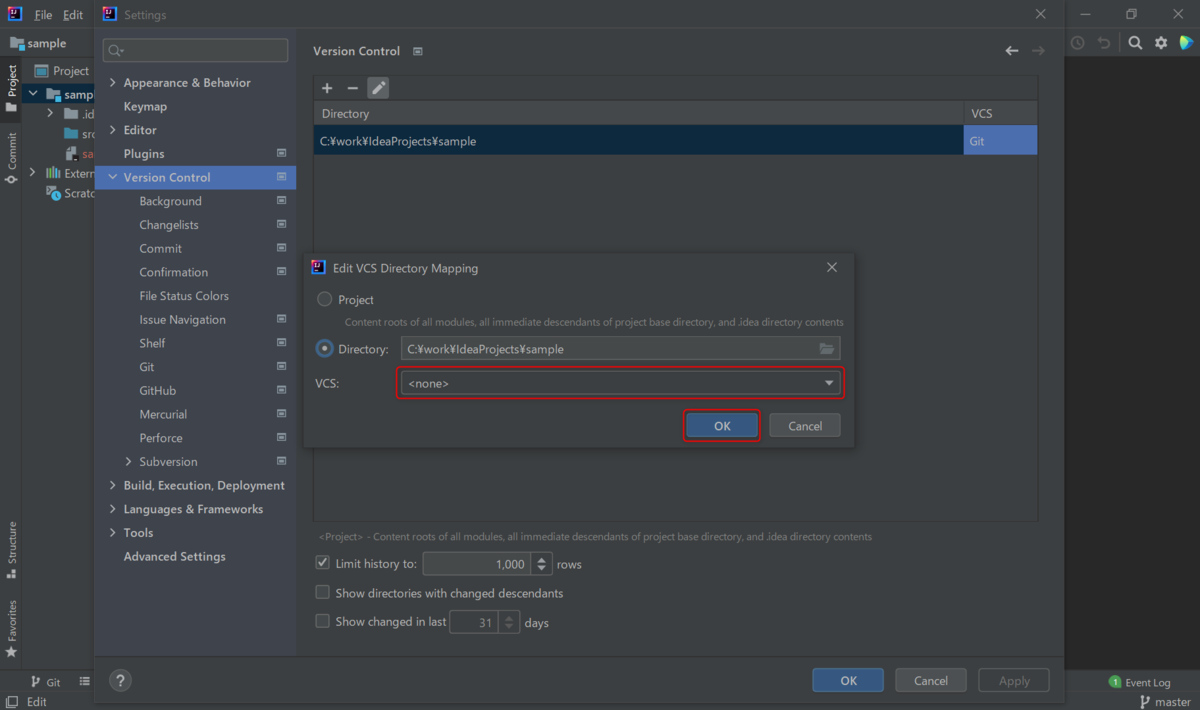
Task: Click the undo rollback icon in toolbar
Action: 1104,43
